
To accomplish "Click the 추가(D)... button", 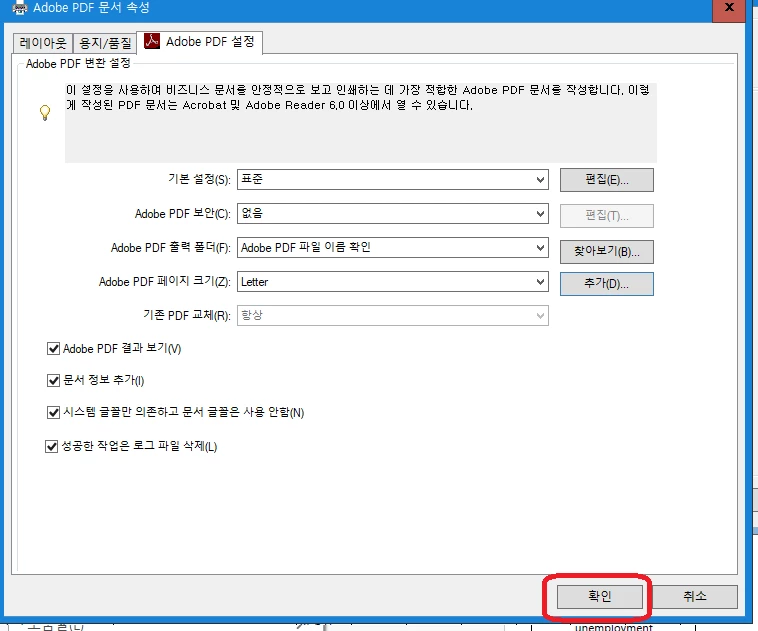I will coord(607,283).
